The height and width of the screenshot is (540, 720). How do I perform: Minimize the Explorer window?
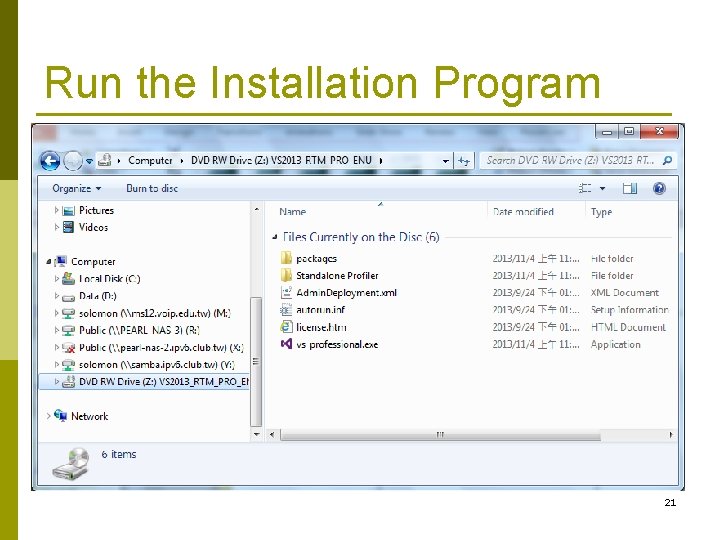point(607,132)
